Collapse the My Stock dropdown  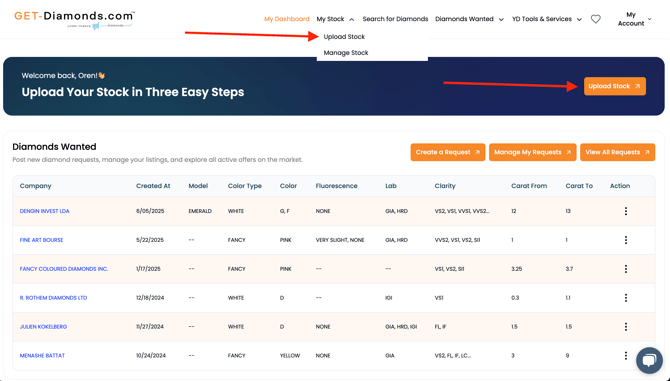pyautogui.click(x=335, y=19)
